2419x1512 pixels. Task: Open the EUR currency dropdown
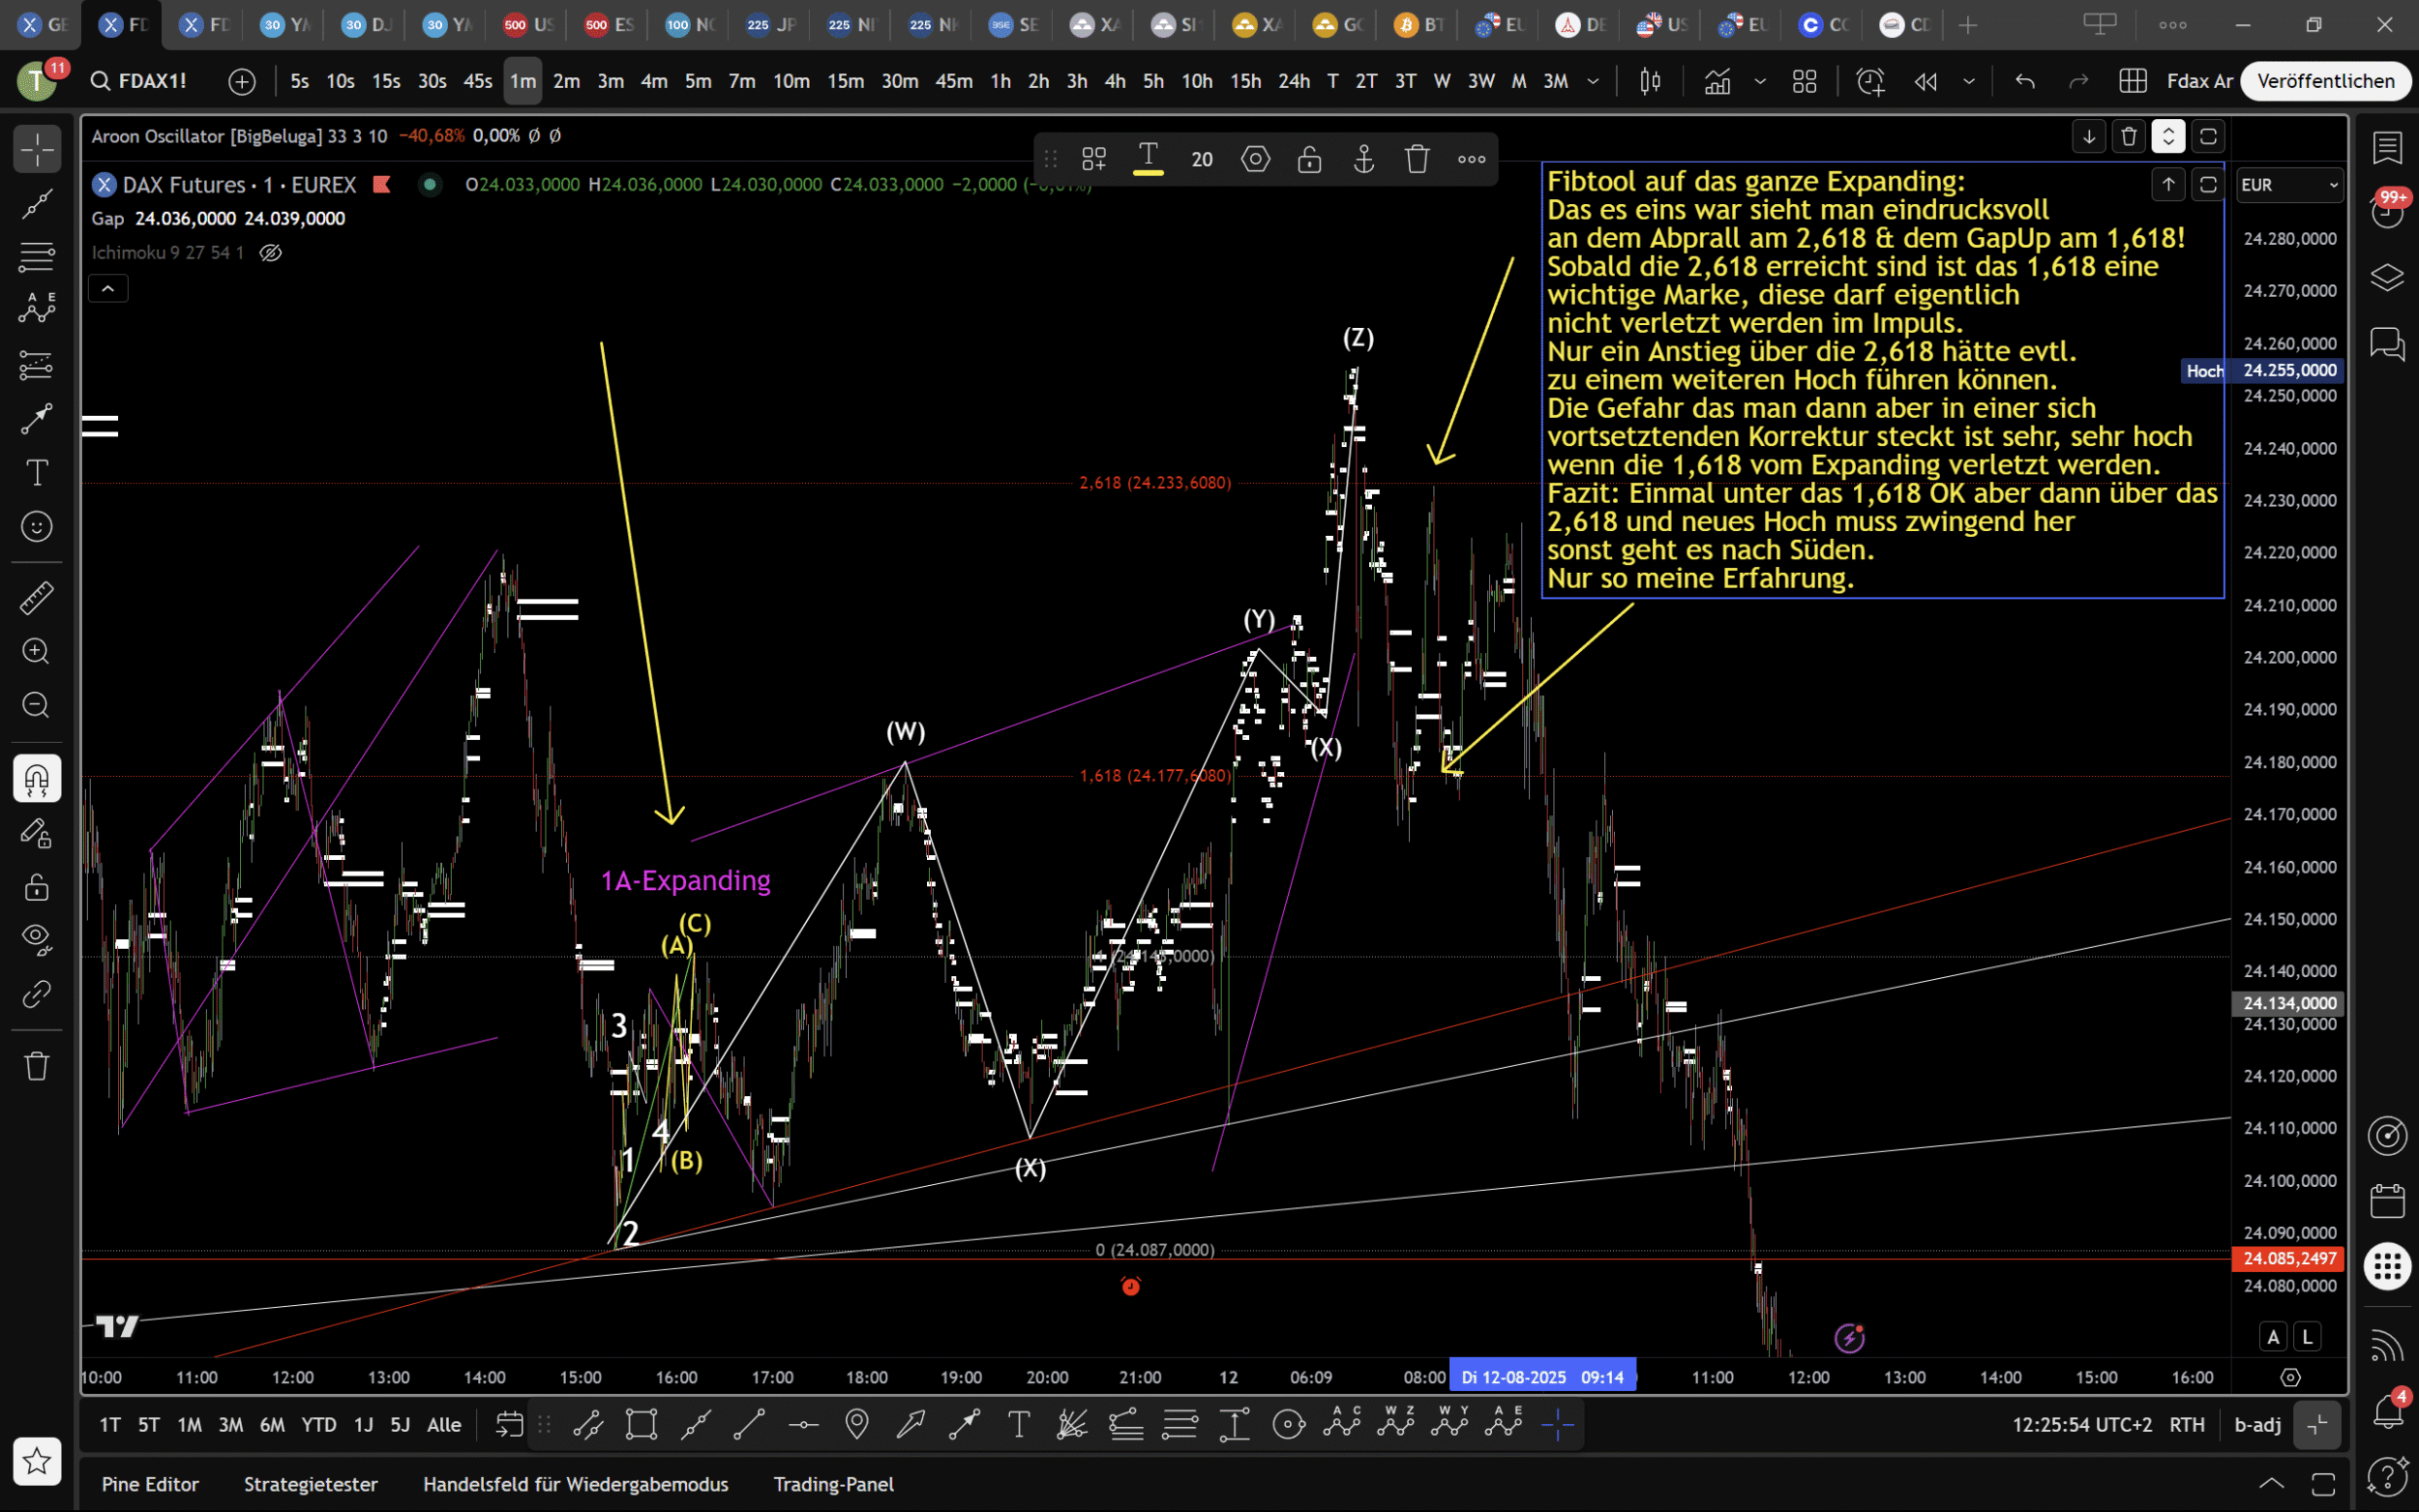pyautogui.click(x=2288, y=185)
